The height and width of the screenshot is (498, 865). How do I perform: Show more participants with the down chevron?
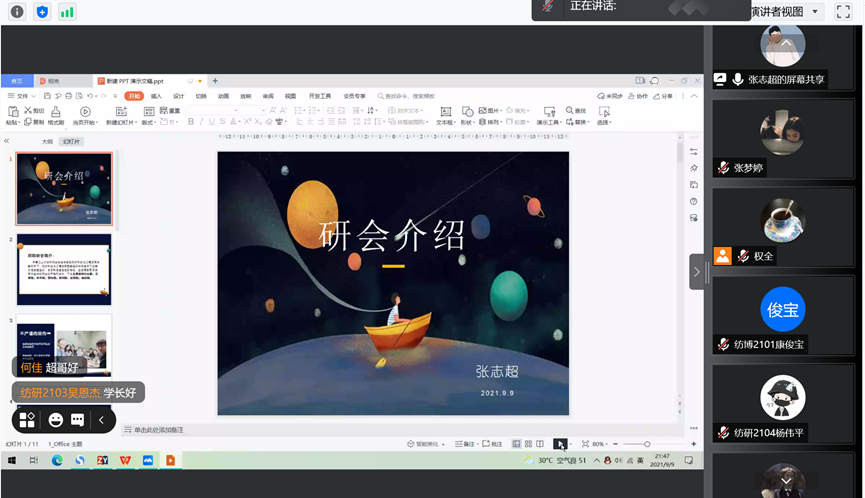[x=786, y=481]
